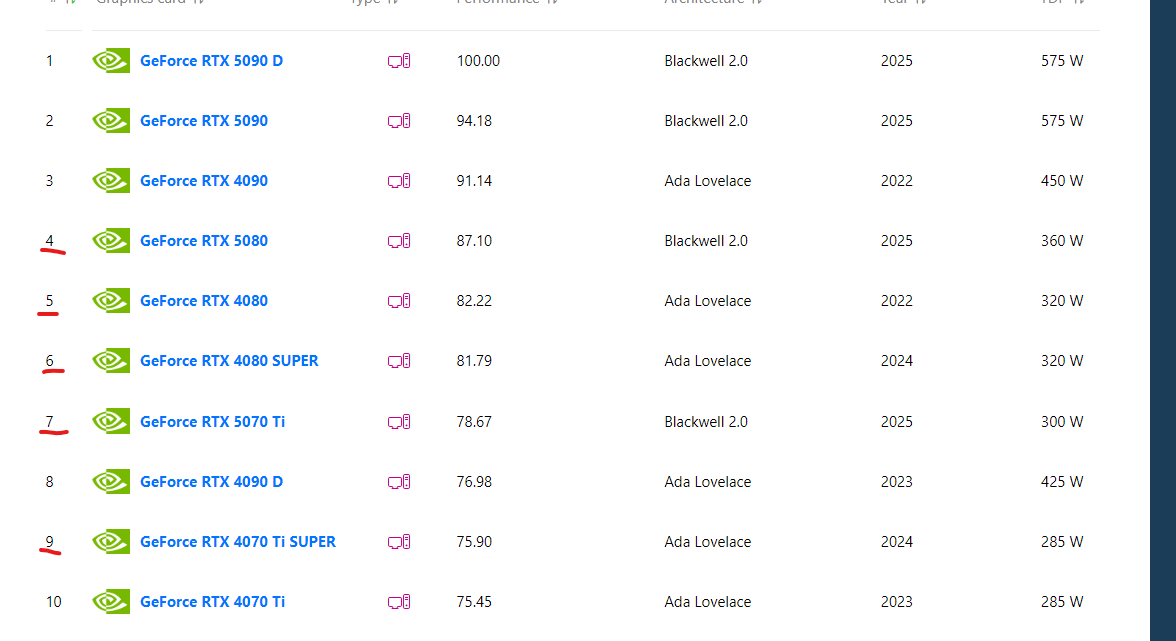Click year 2024 in the RTX 4080 SUPER row
This screenshot has width=1176, height=641.
897,361
